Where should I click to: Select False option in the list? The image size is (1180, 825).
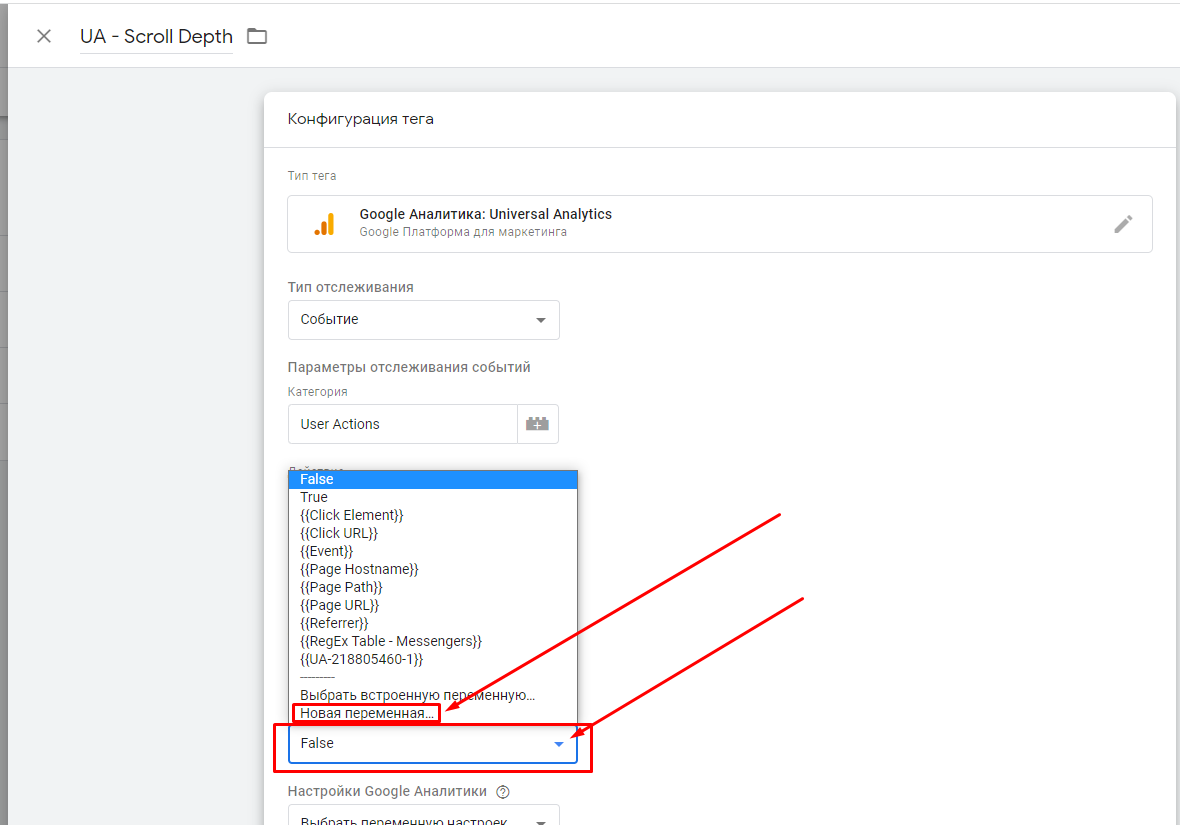pos(317,479)
